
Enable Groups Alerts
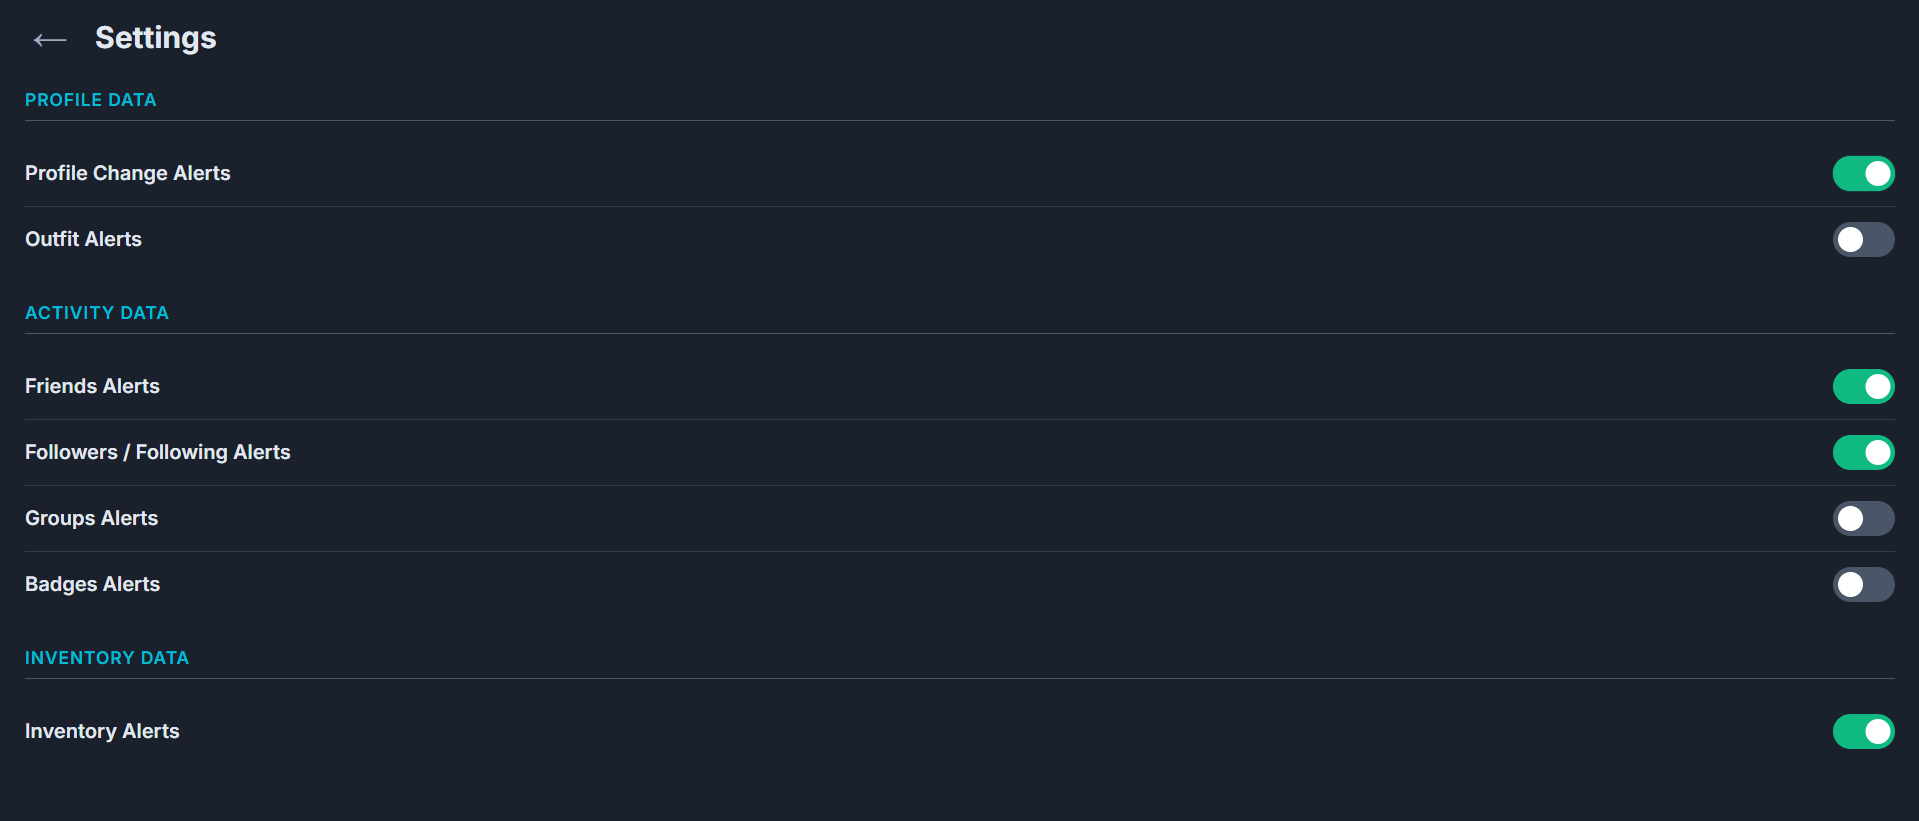(x=1863, y=518)
